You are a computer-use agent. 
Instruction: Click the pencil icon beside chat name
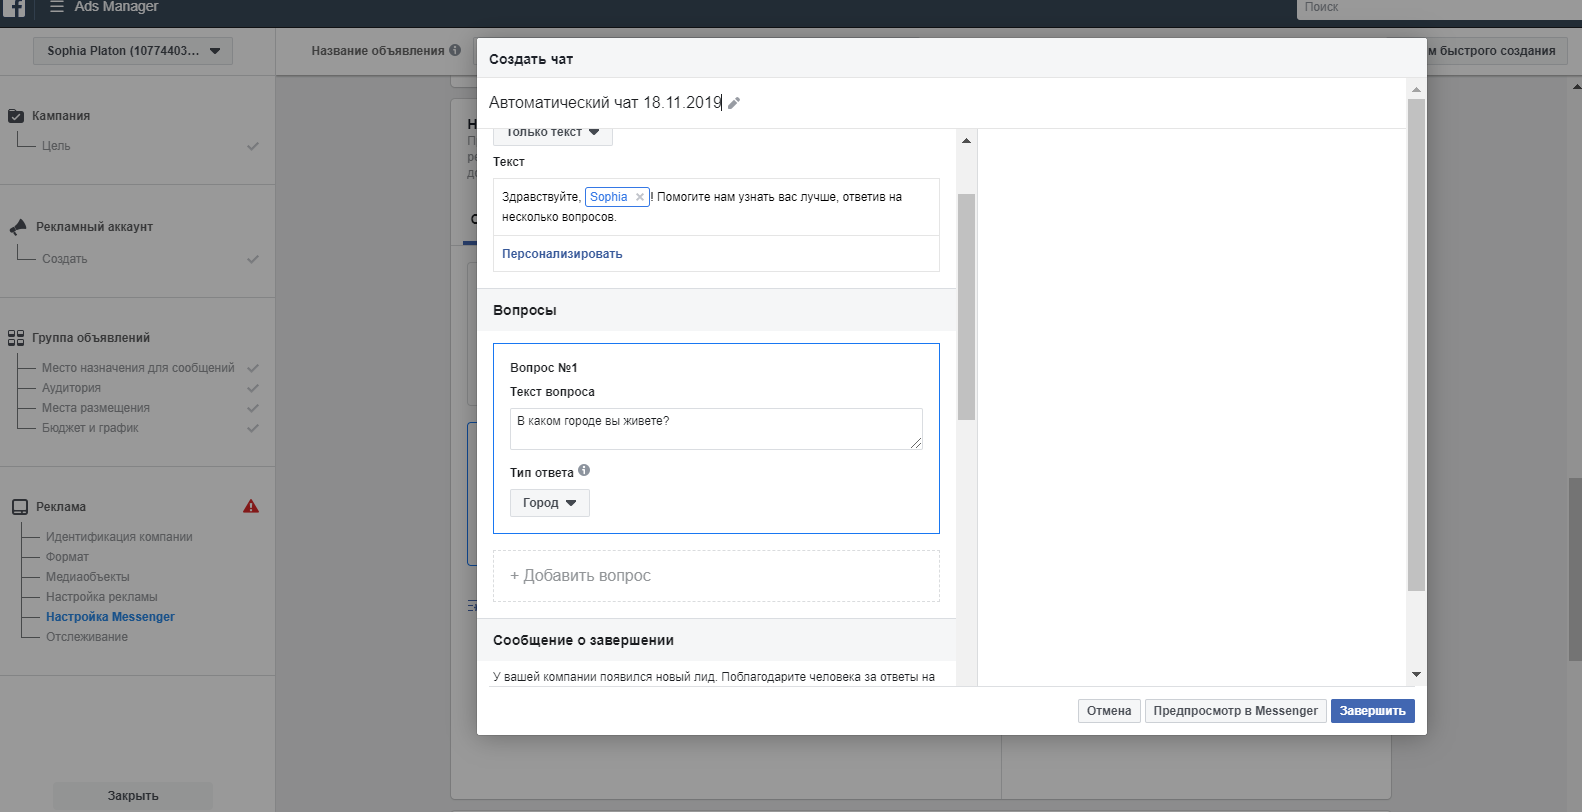734,103
